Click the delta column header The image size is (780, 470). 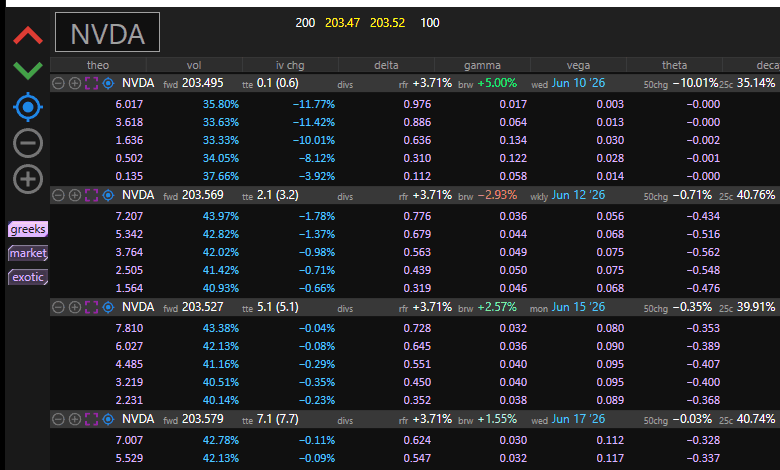point(386,65)
